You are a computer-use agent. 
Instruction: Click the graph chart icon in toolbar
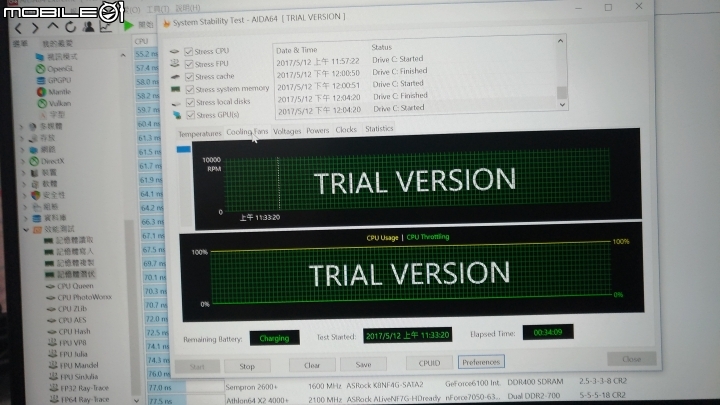click(106, 26)
